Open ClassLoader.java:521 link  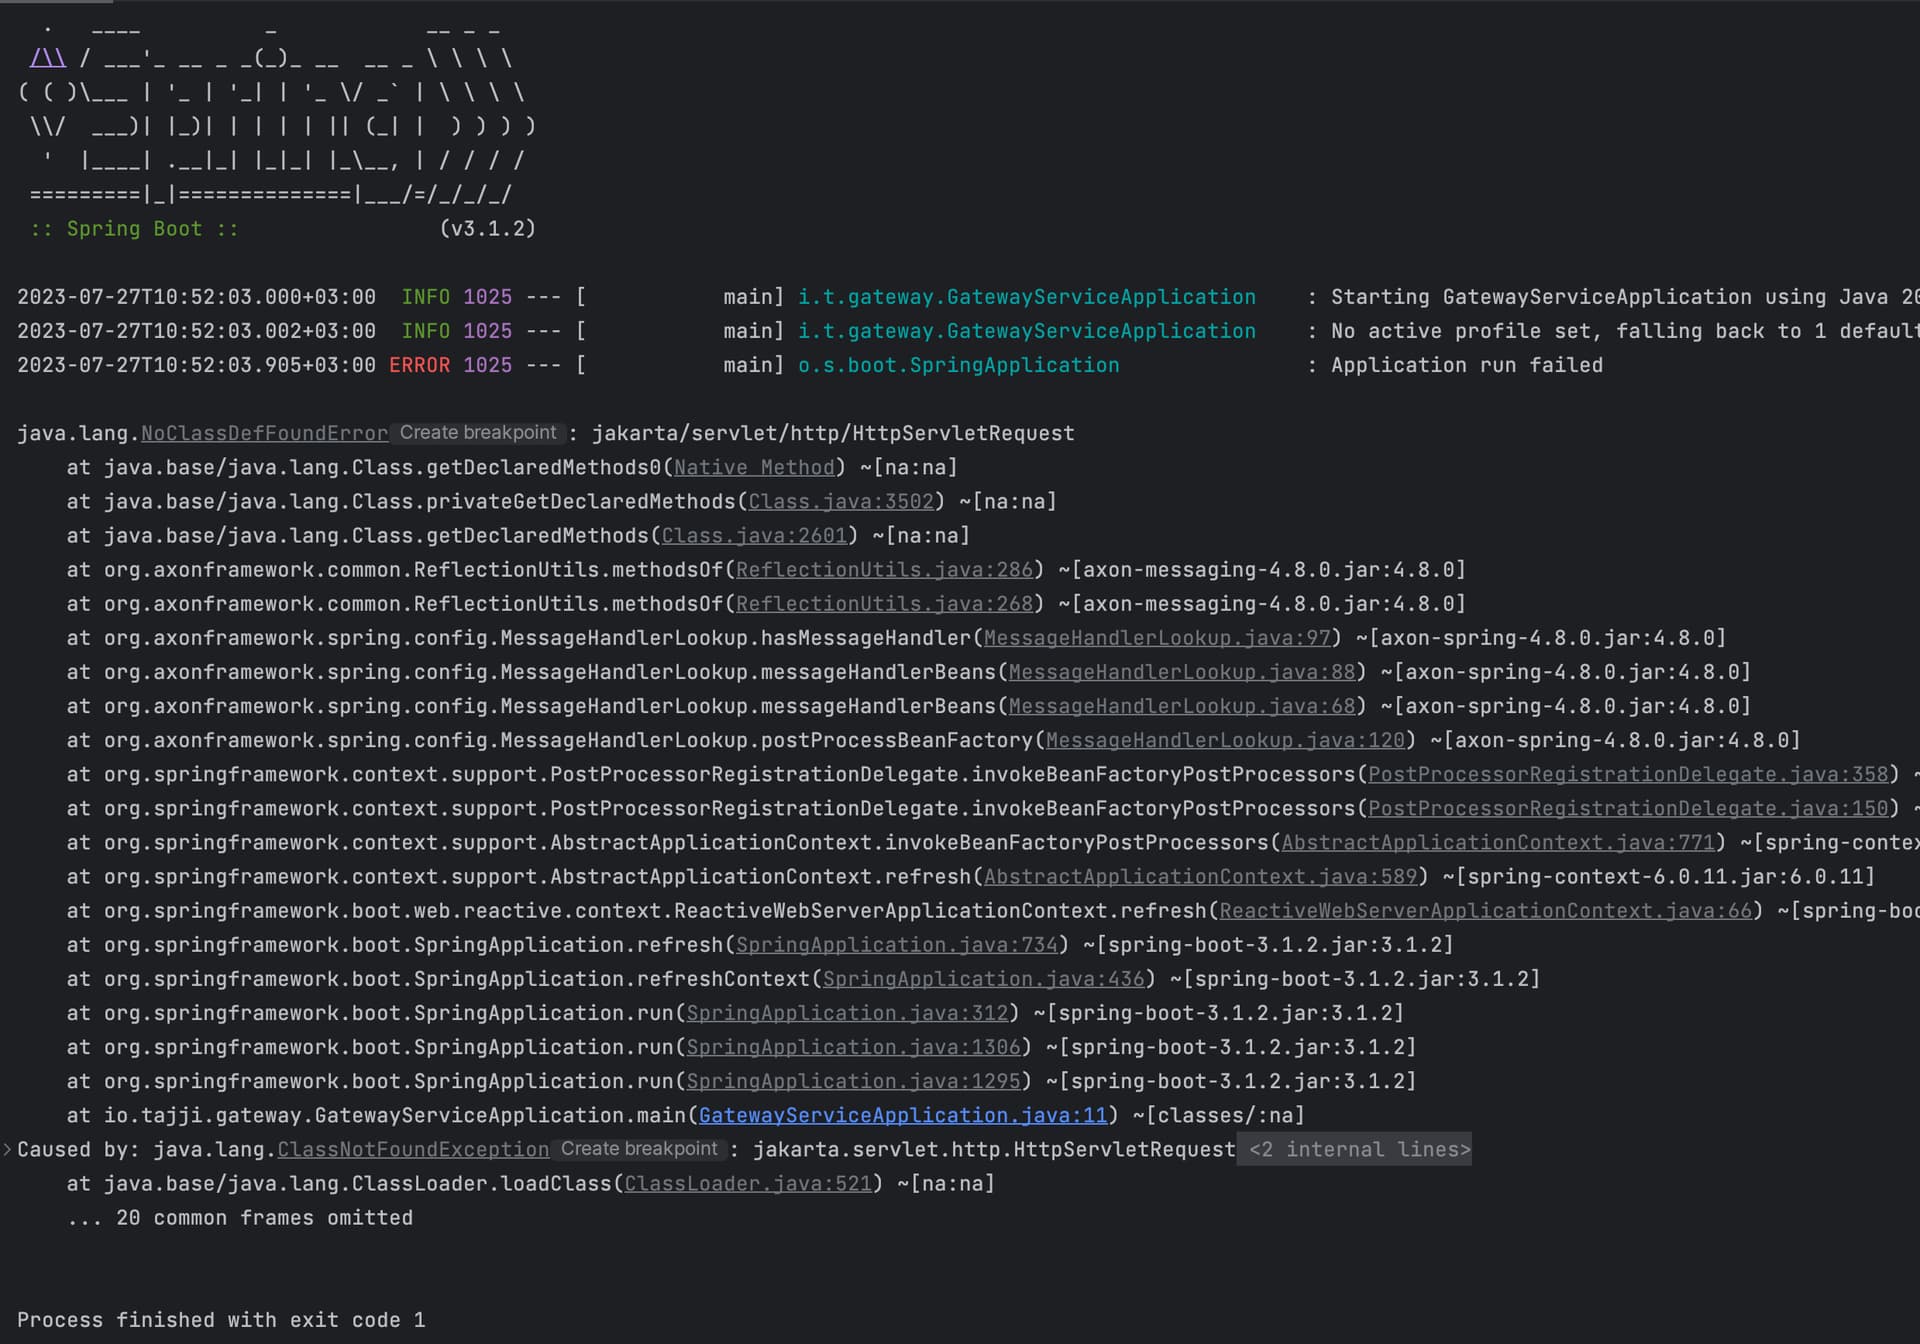click(747, 1184)
